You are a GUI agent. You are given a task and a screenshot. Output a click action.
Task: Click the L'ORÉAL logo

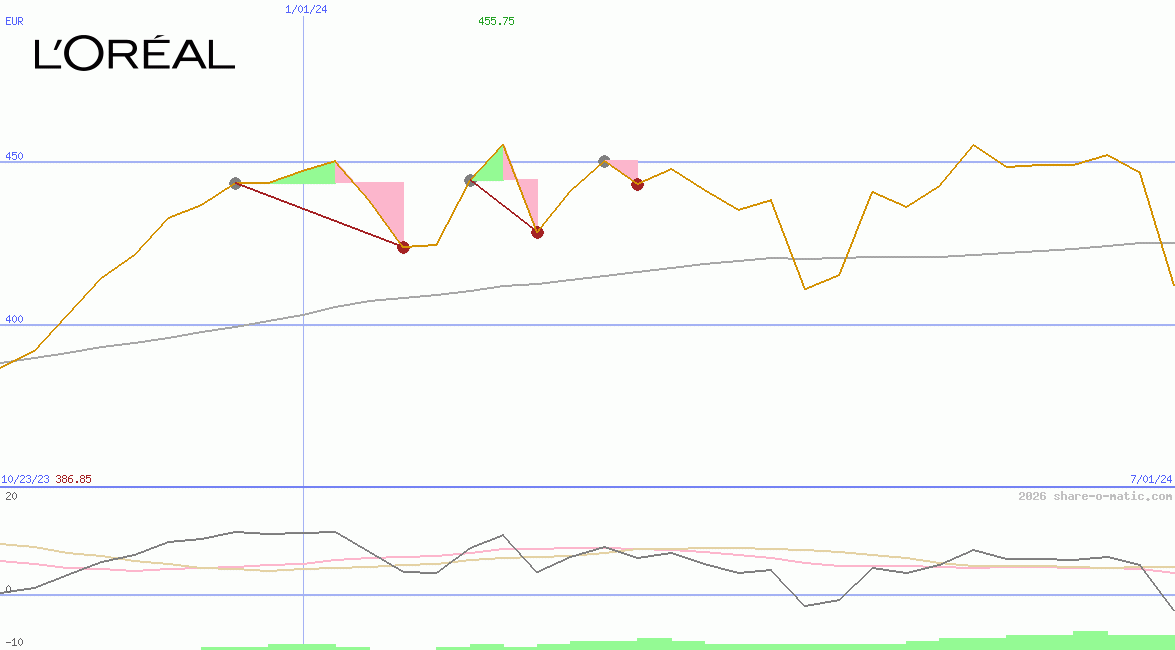click(x=135, y=54)
